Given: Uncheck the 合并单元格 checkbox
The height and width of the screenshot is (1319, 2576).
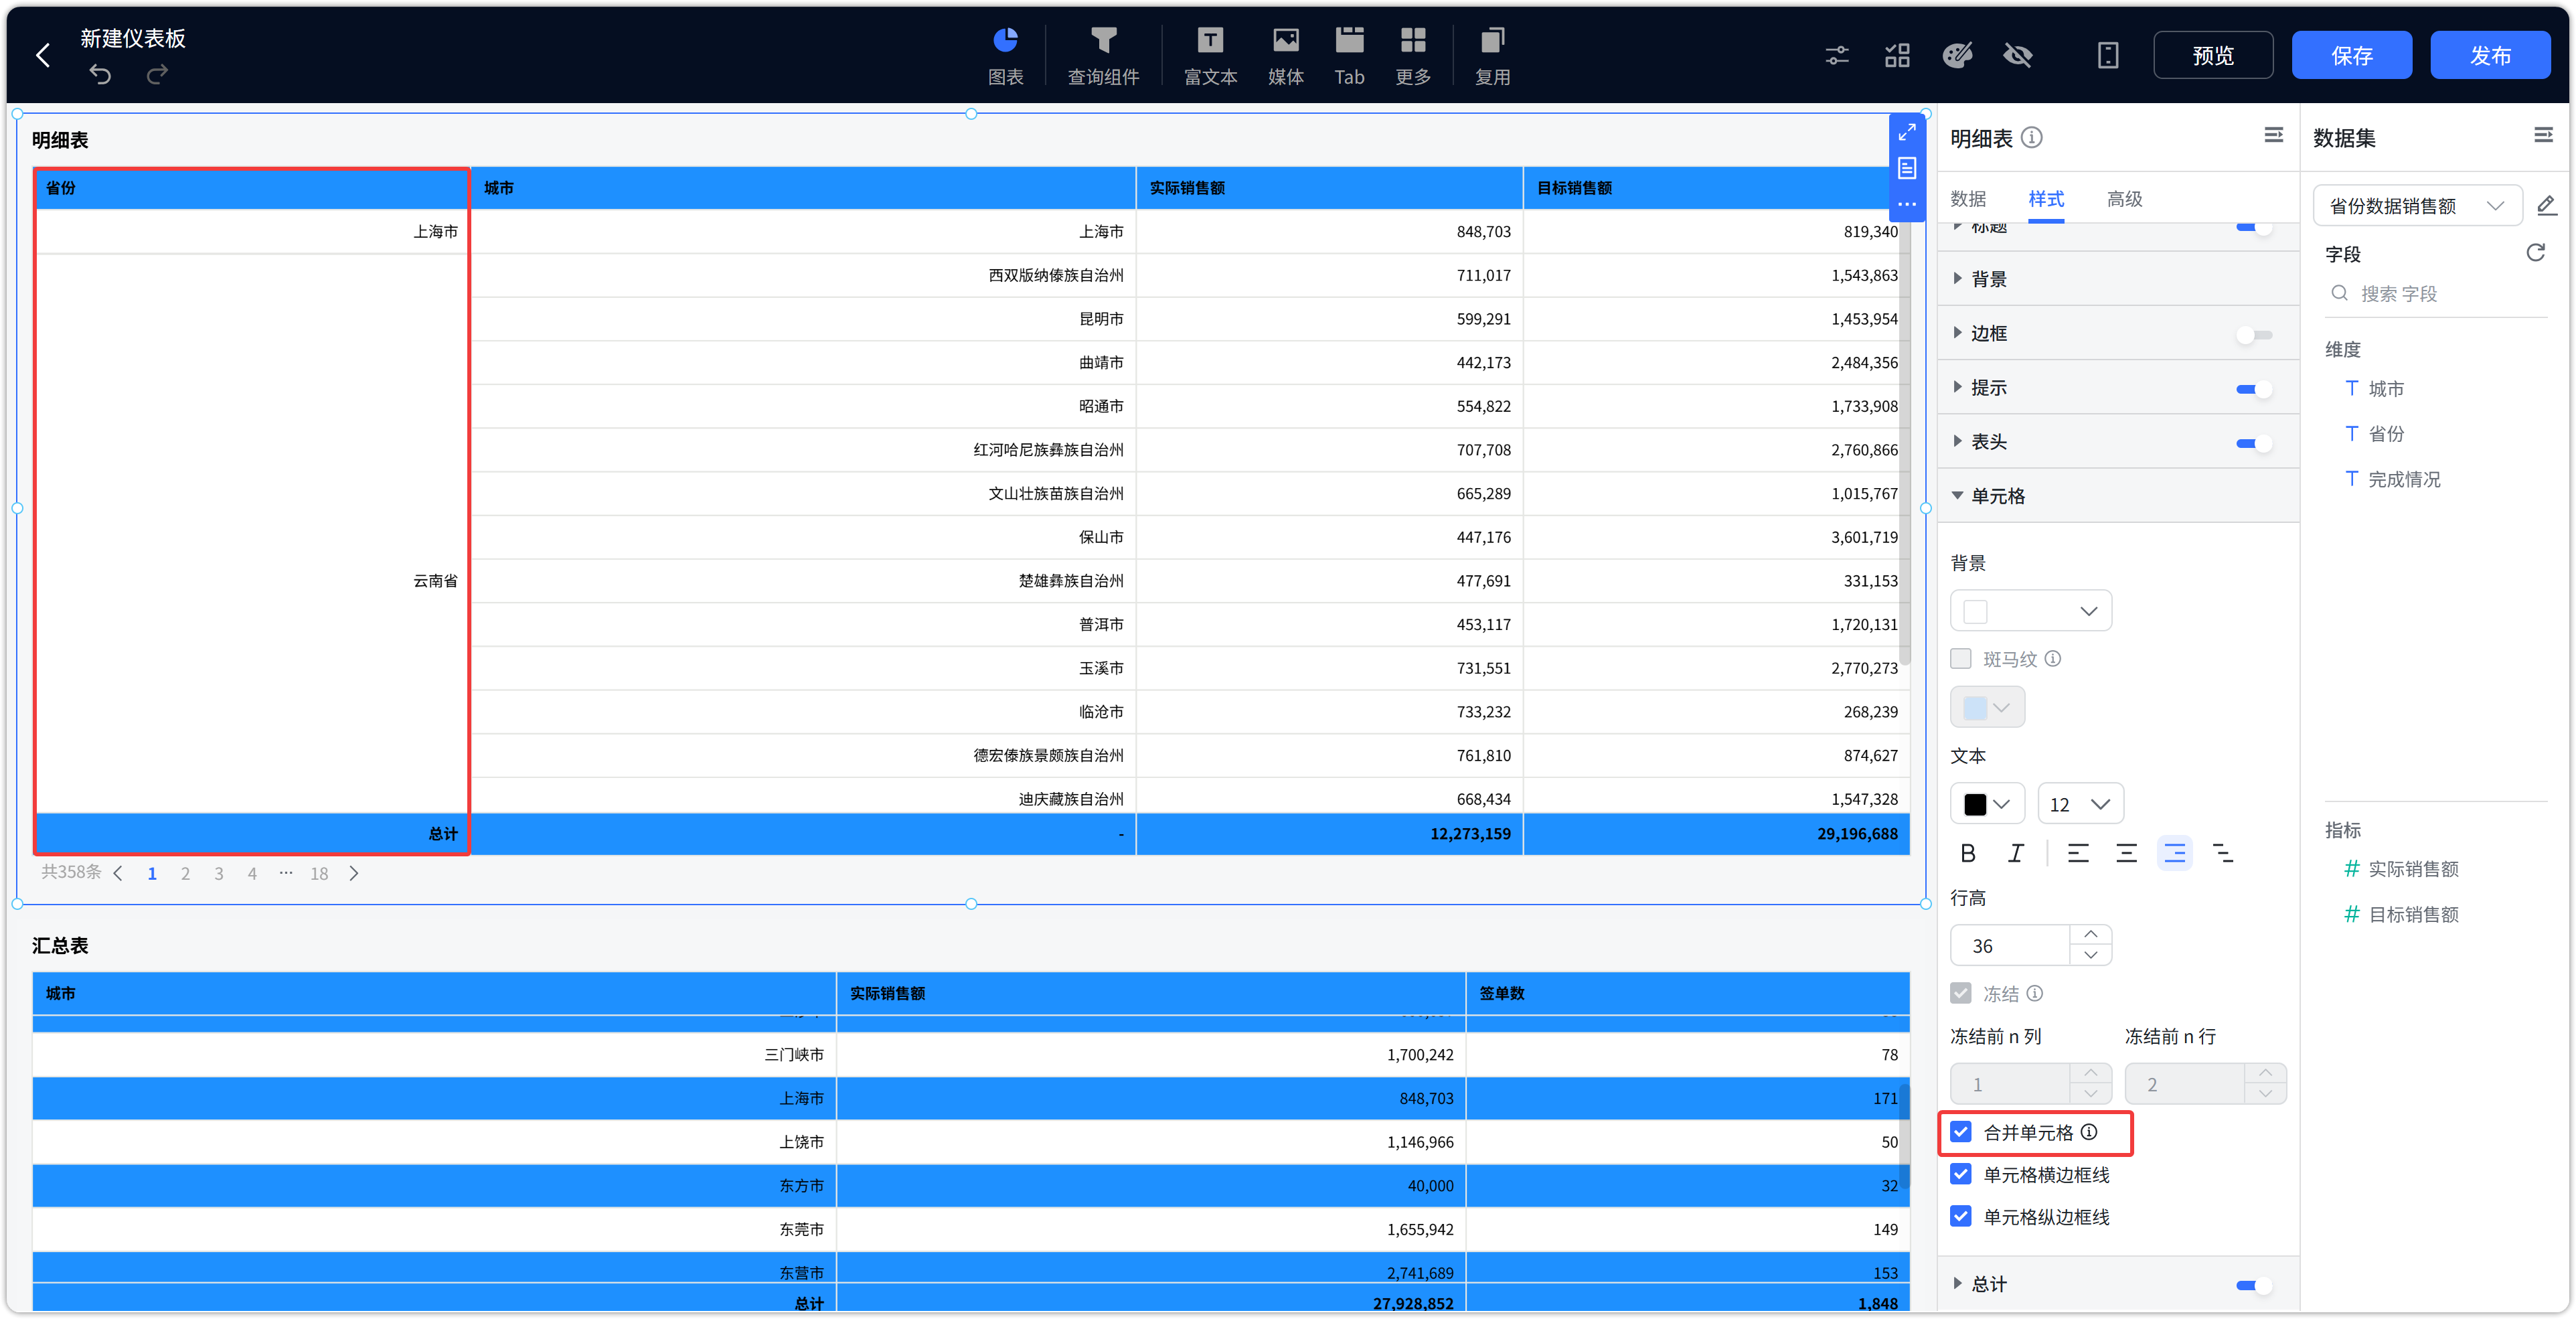Looking at the screenshot, I should [x=1961, y=1132].
